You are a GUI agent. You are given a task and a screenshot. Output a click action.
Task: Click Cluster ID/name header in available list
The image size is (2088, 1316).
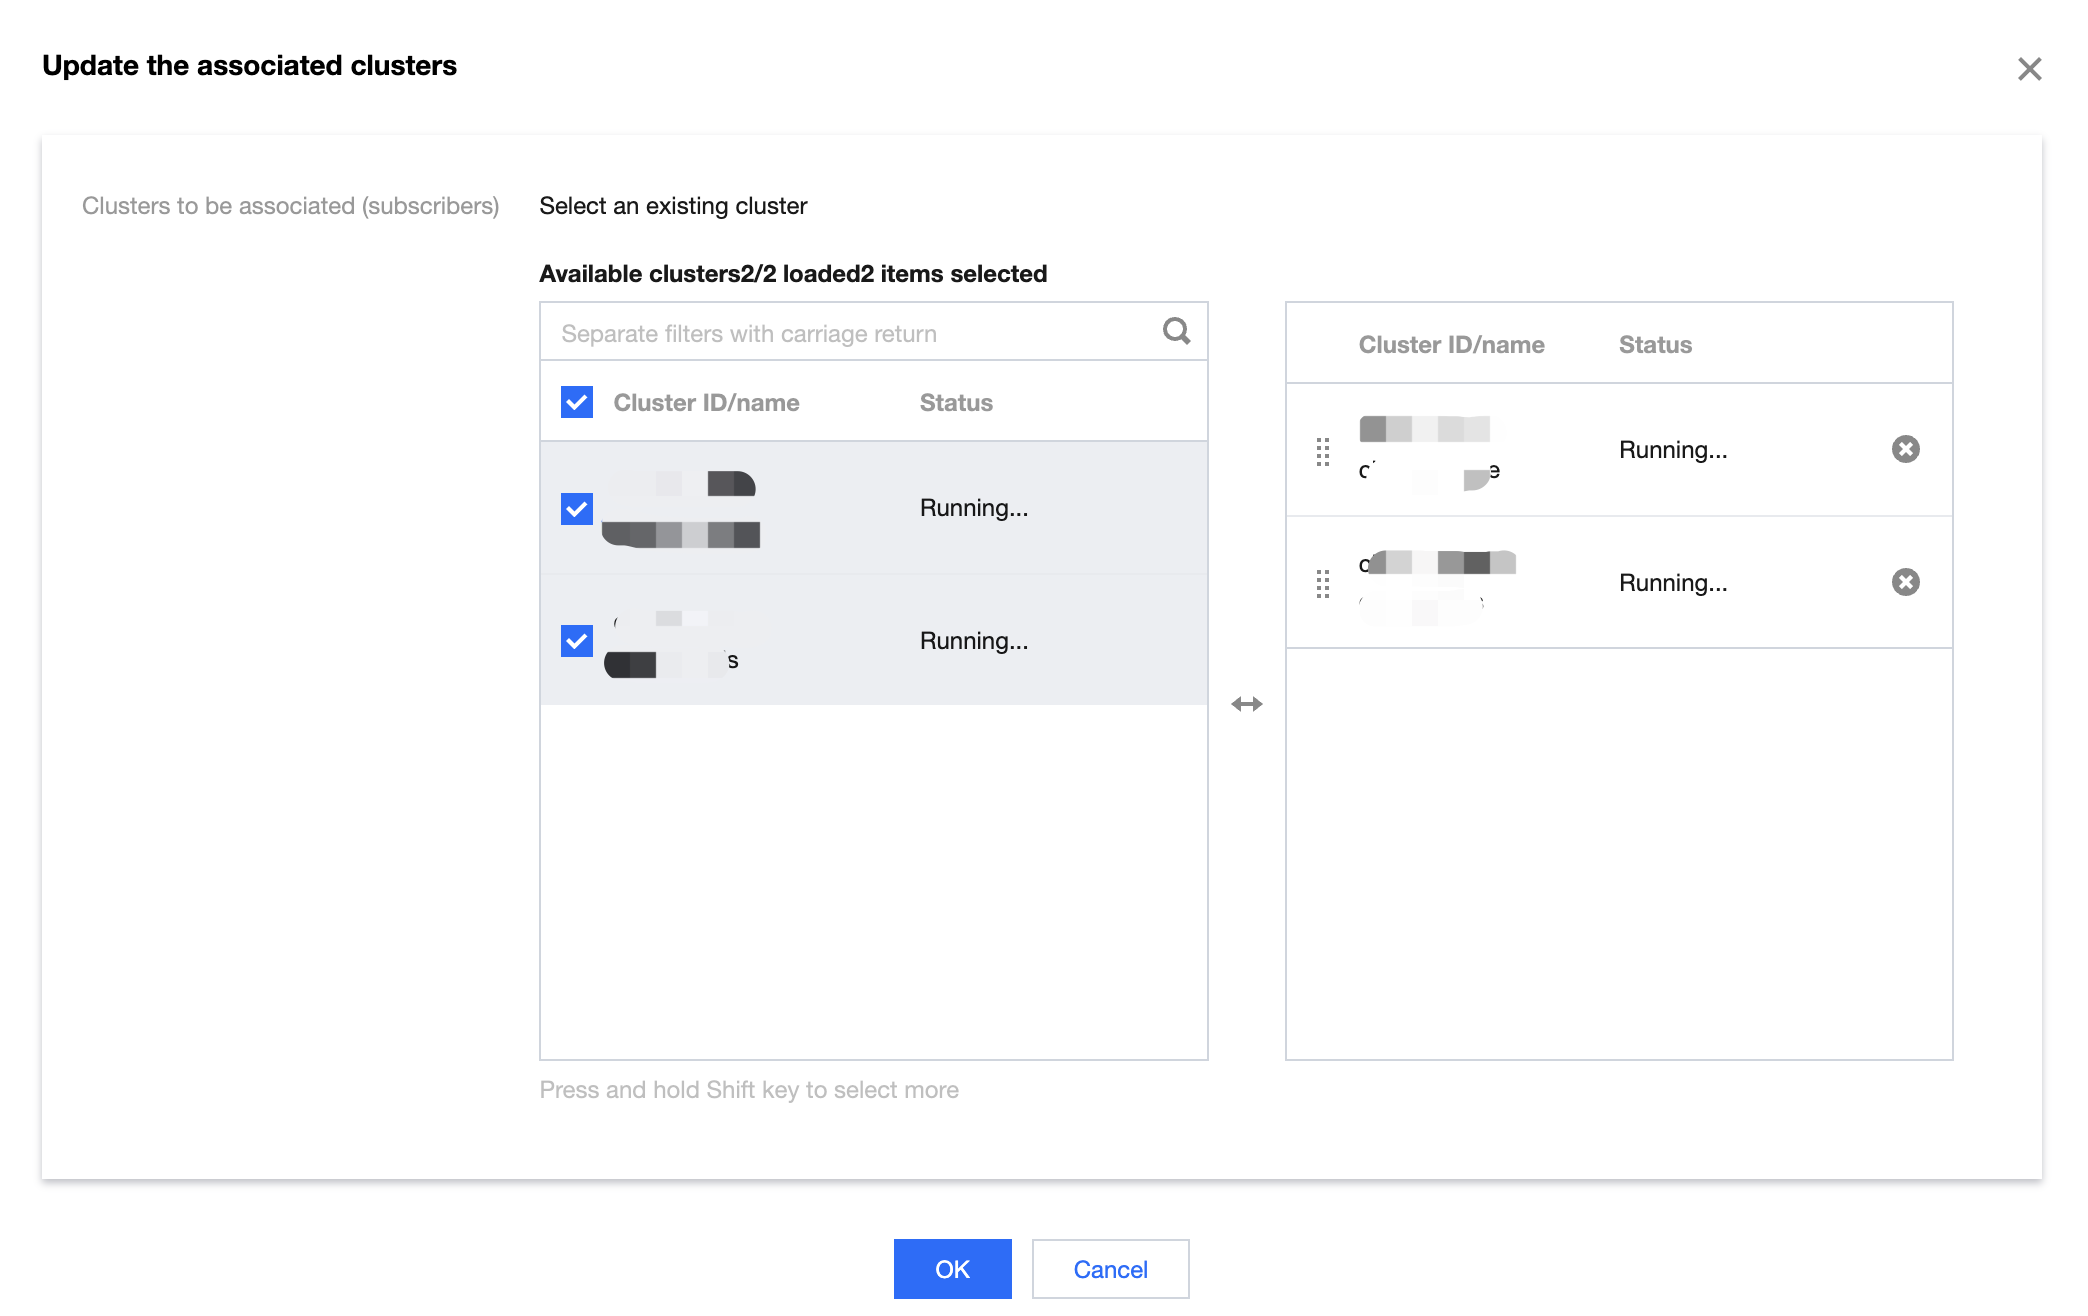[706, 403]
